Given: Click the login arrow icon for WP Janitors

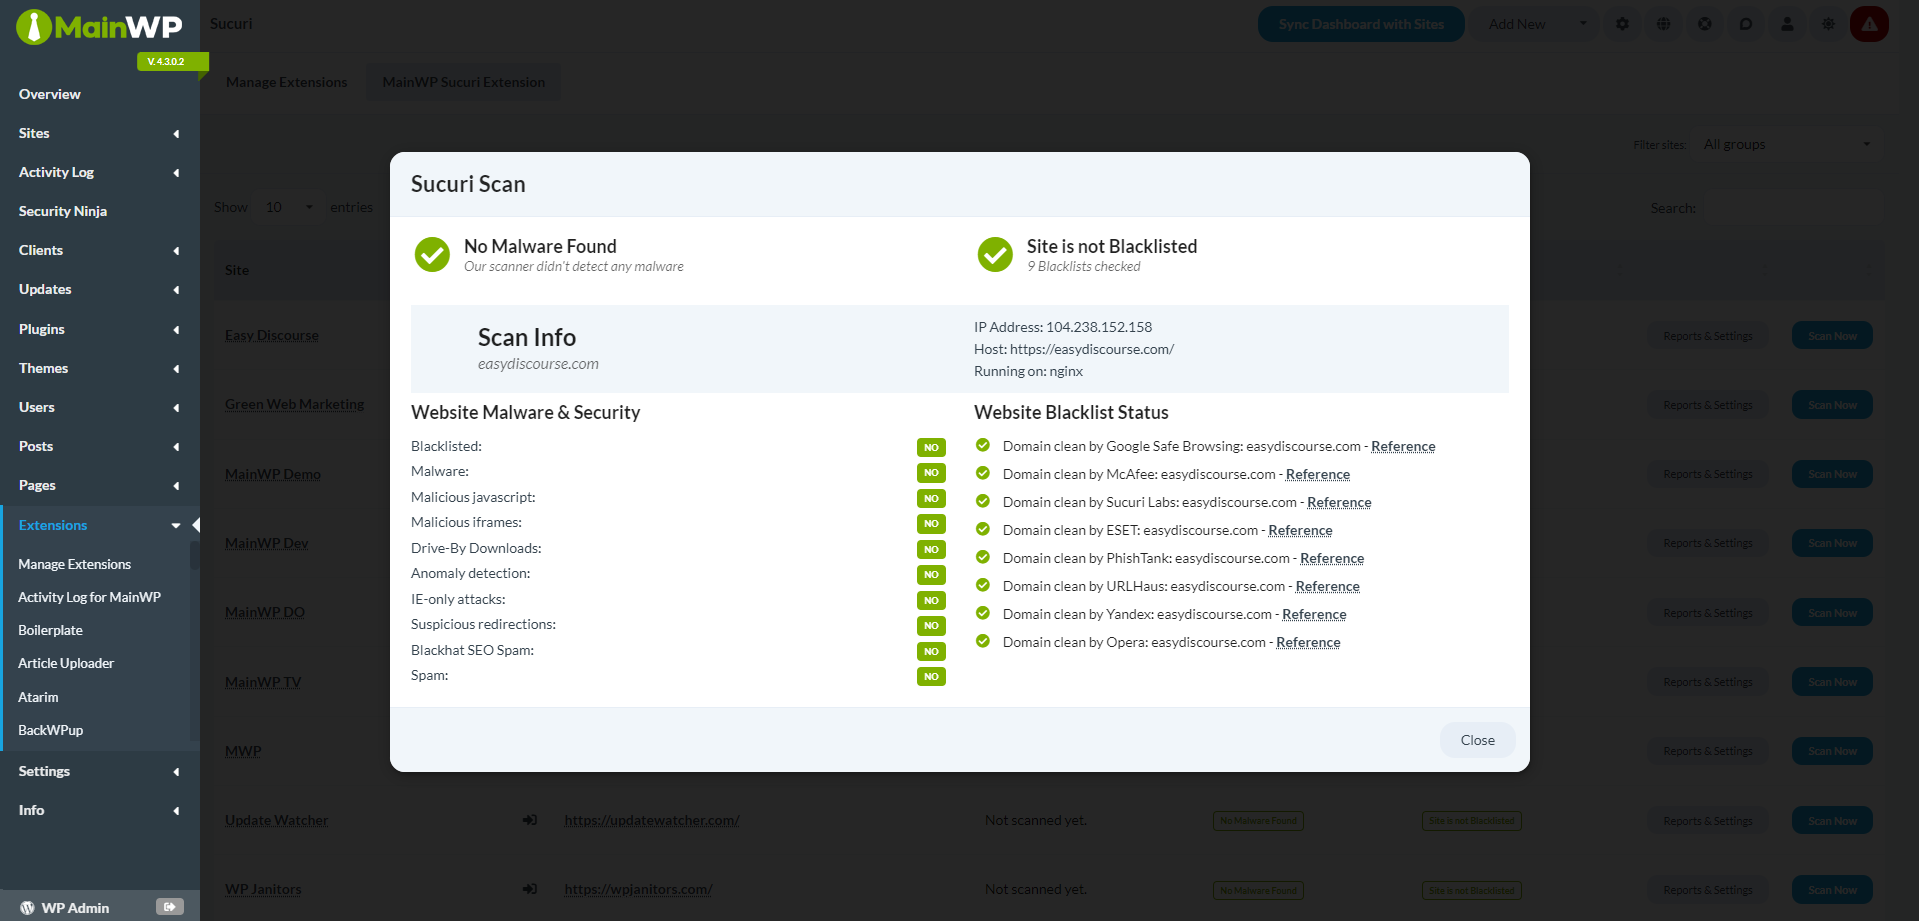Looking at the screenshot, I should click(x=530, y=889).
